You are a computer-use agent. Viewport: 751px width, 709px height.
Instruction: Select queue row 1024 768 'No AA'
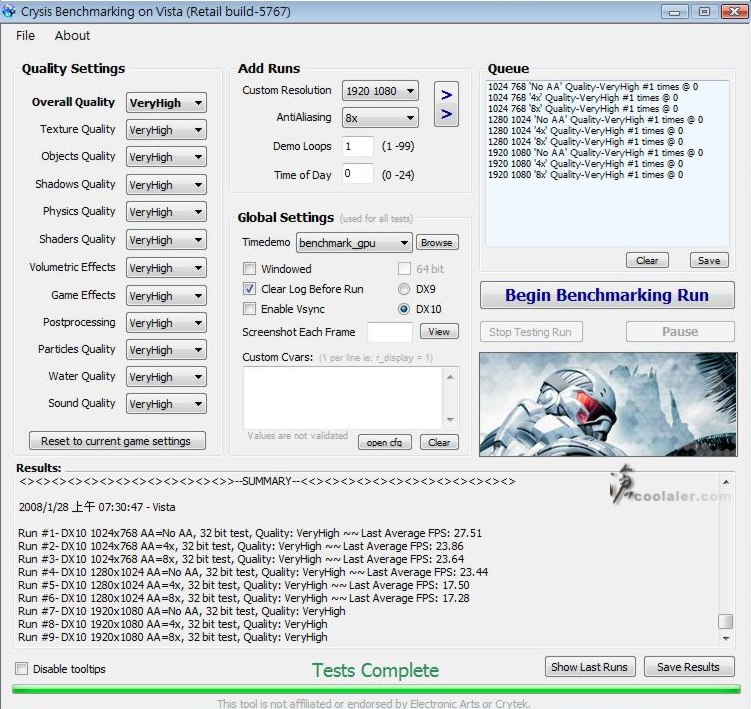[593, 87]
